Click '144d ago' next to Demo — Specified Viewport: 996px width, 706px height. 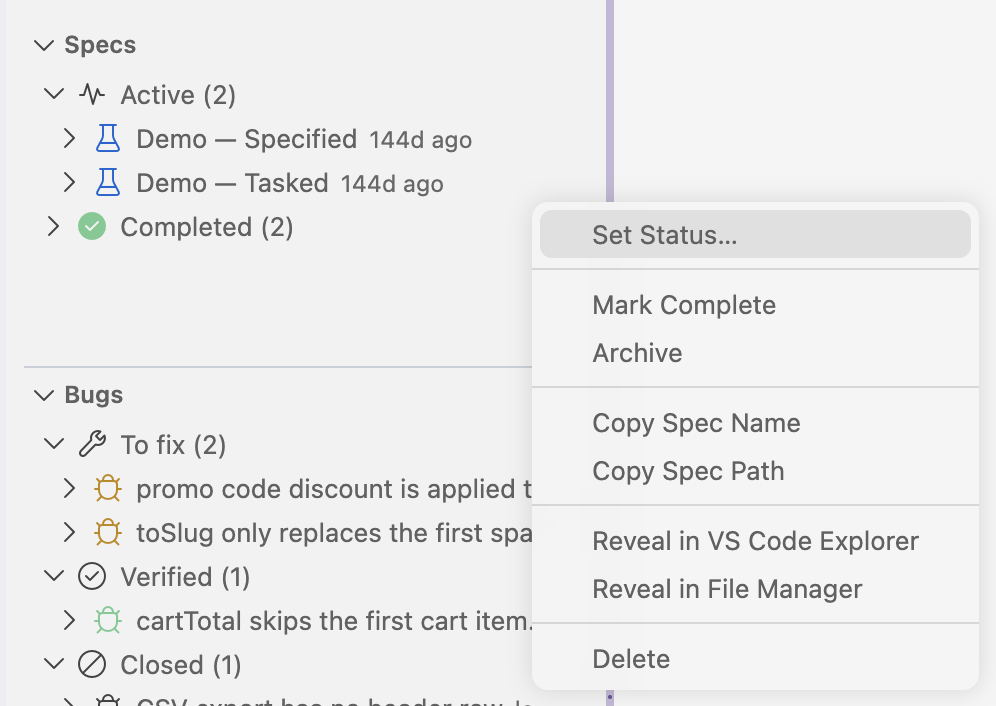pos(421,140)
